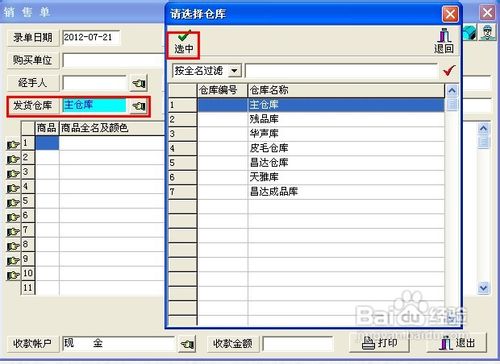Image resolution: width=500 pixels, height=364 pixels.
Task: Click the 收款金额 amount input field
Action: (297, 344)
